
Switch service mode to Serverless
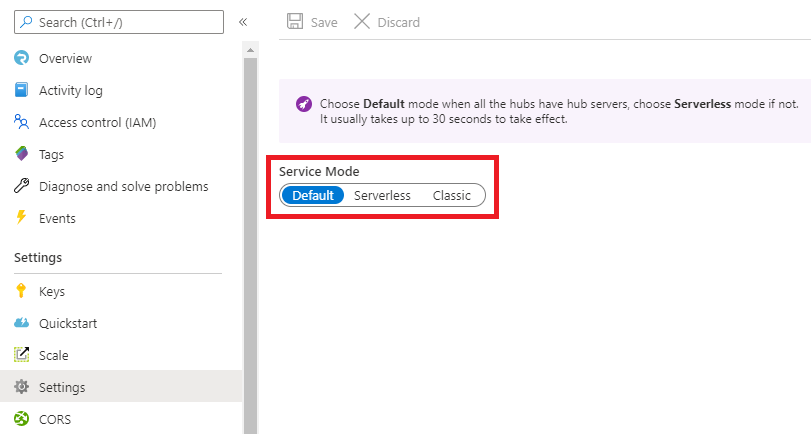click(x=382, y=195)
